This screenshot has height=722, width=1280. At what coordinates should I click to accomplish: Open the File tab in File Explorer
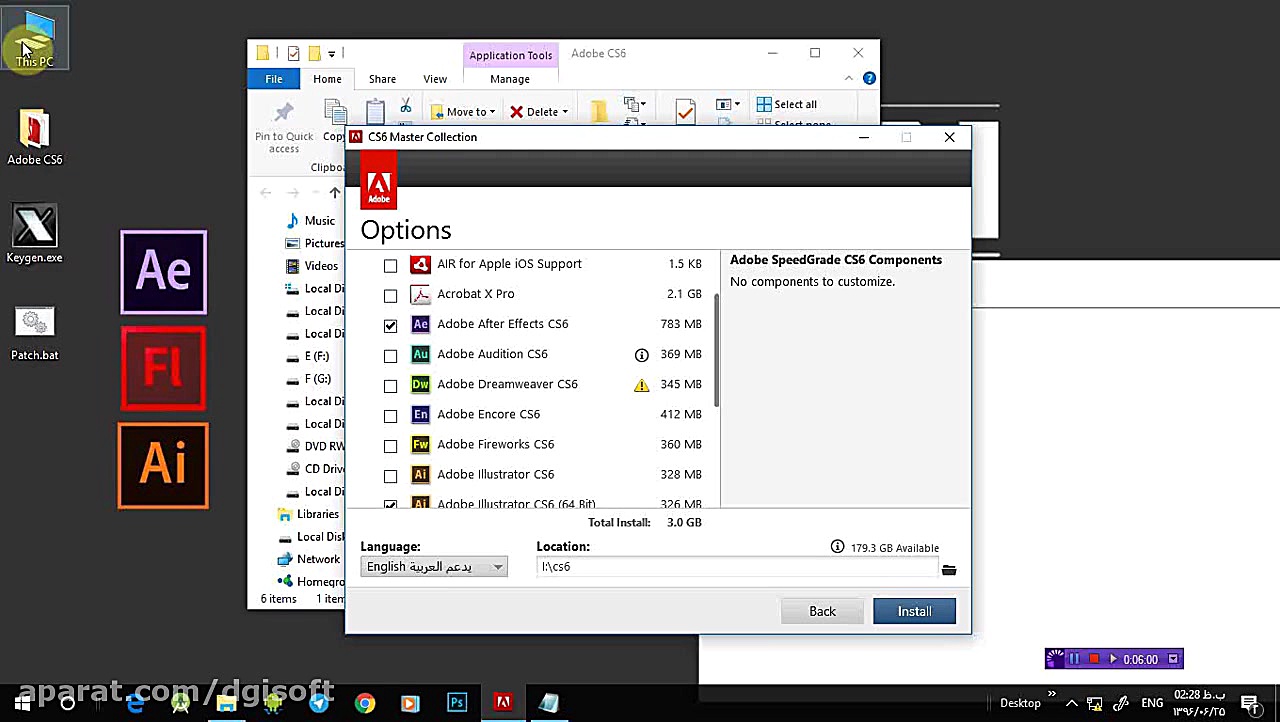(x=274, y=79)
